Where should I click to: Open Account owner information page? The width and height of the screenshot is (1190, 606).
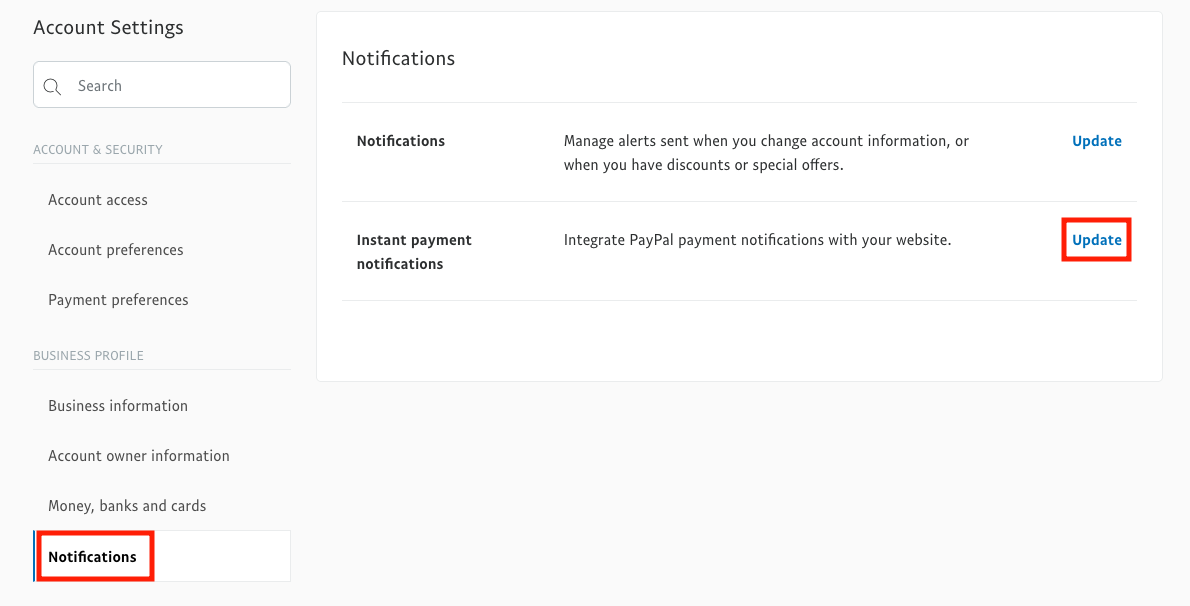[139, 456]
